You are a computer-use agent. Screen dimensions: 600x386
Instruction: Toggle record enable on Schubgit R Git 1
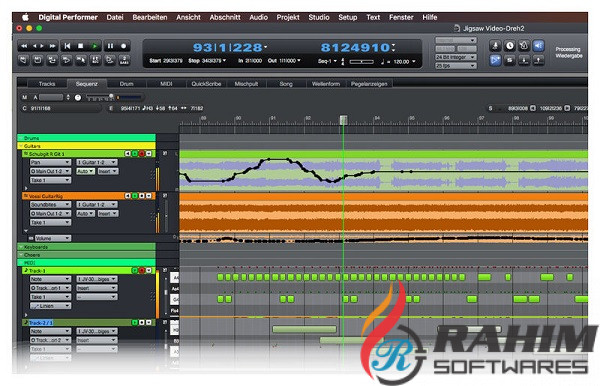[x=142, y=154]
